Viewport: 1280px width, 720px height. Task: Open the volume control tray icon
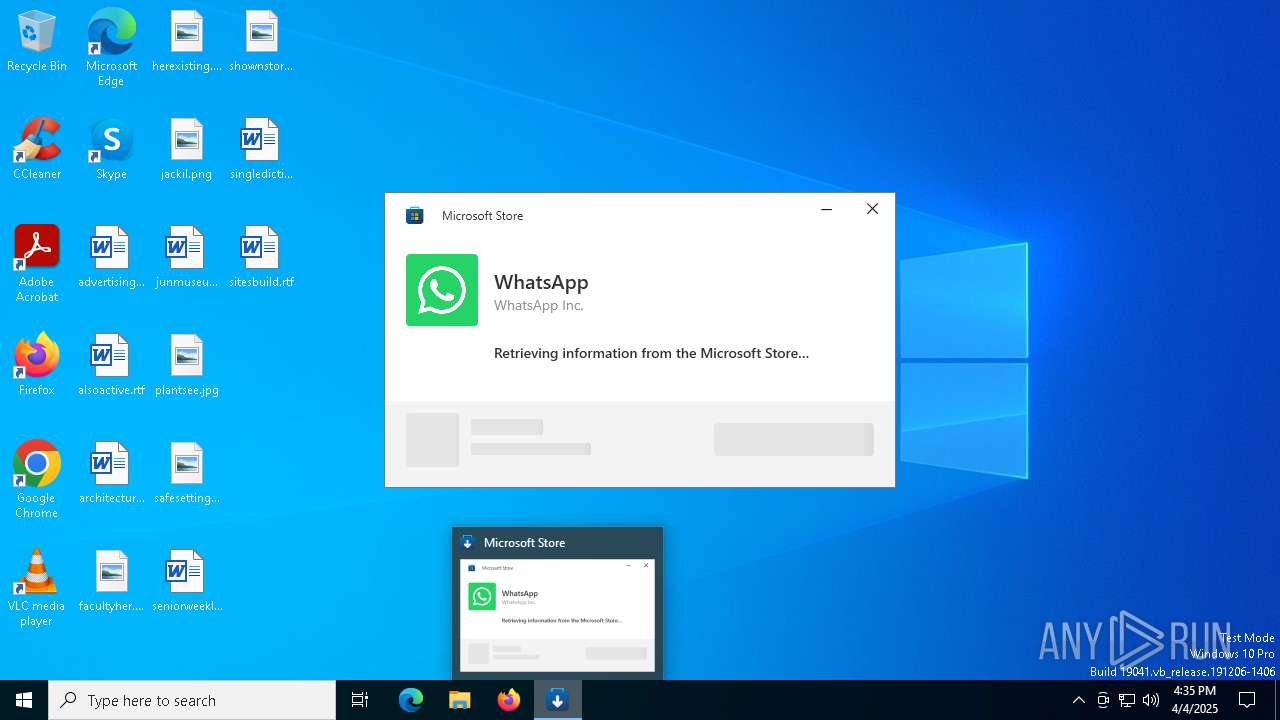click(1151, 700)
